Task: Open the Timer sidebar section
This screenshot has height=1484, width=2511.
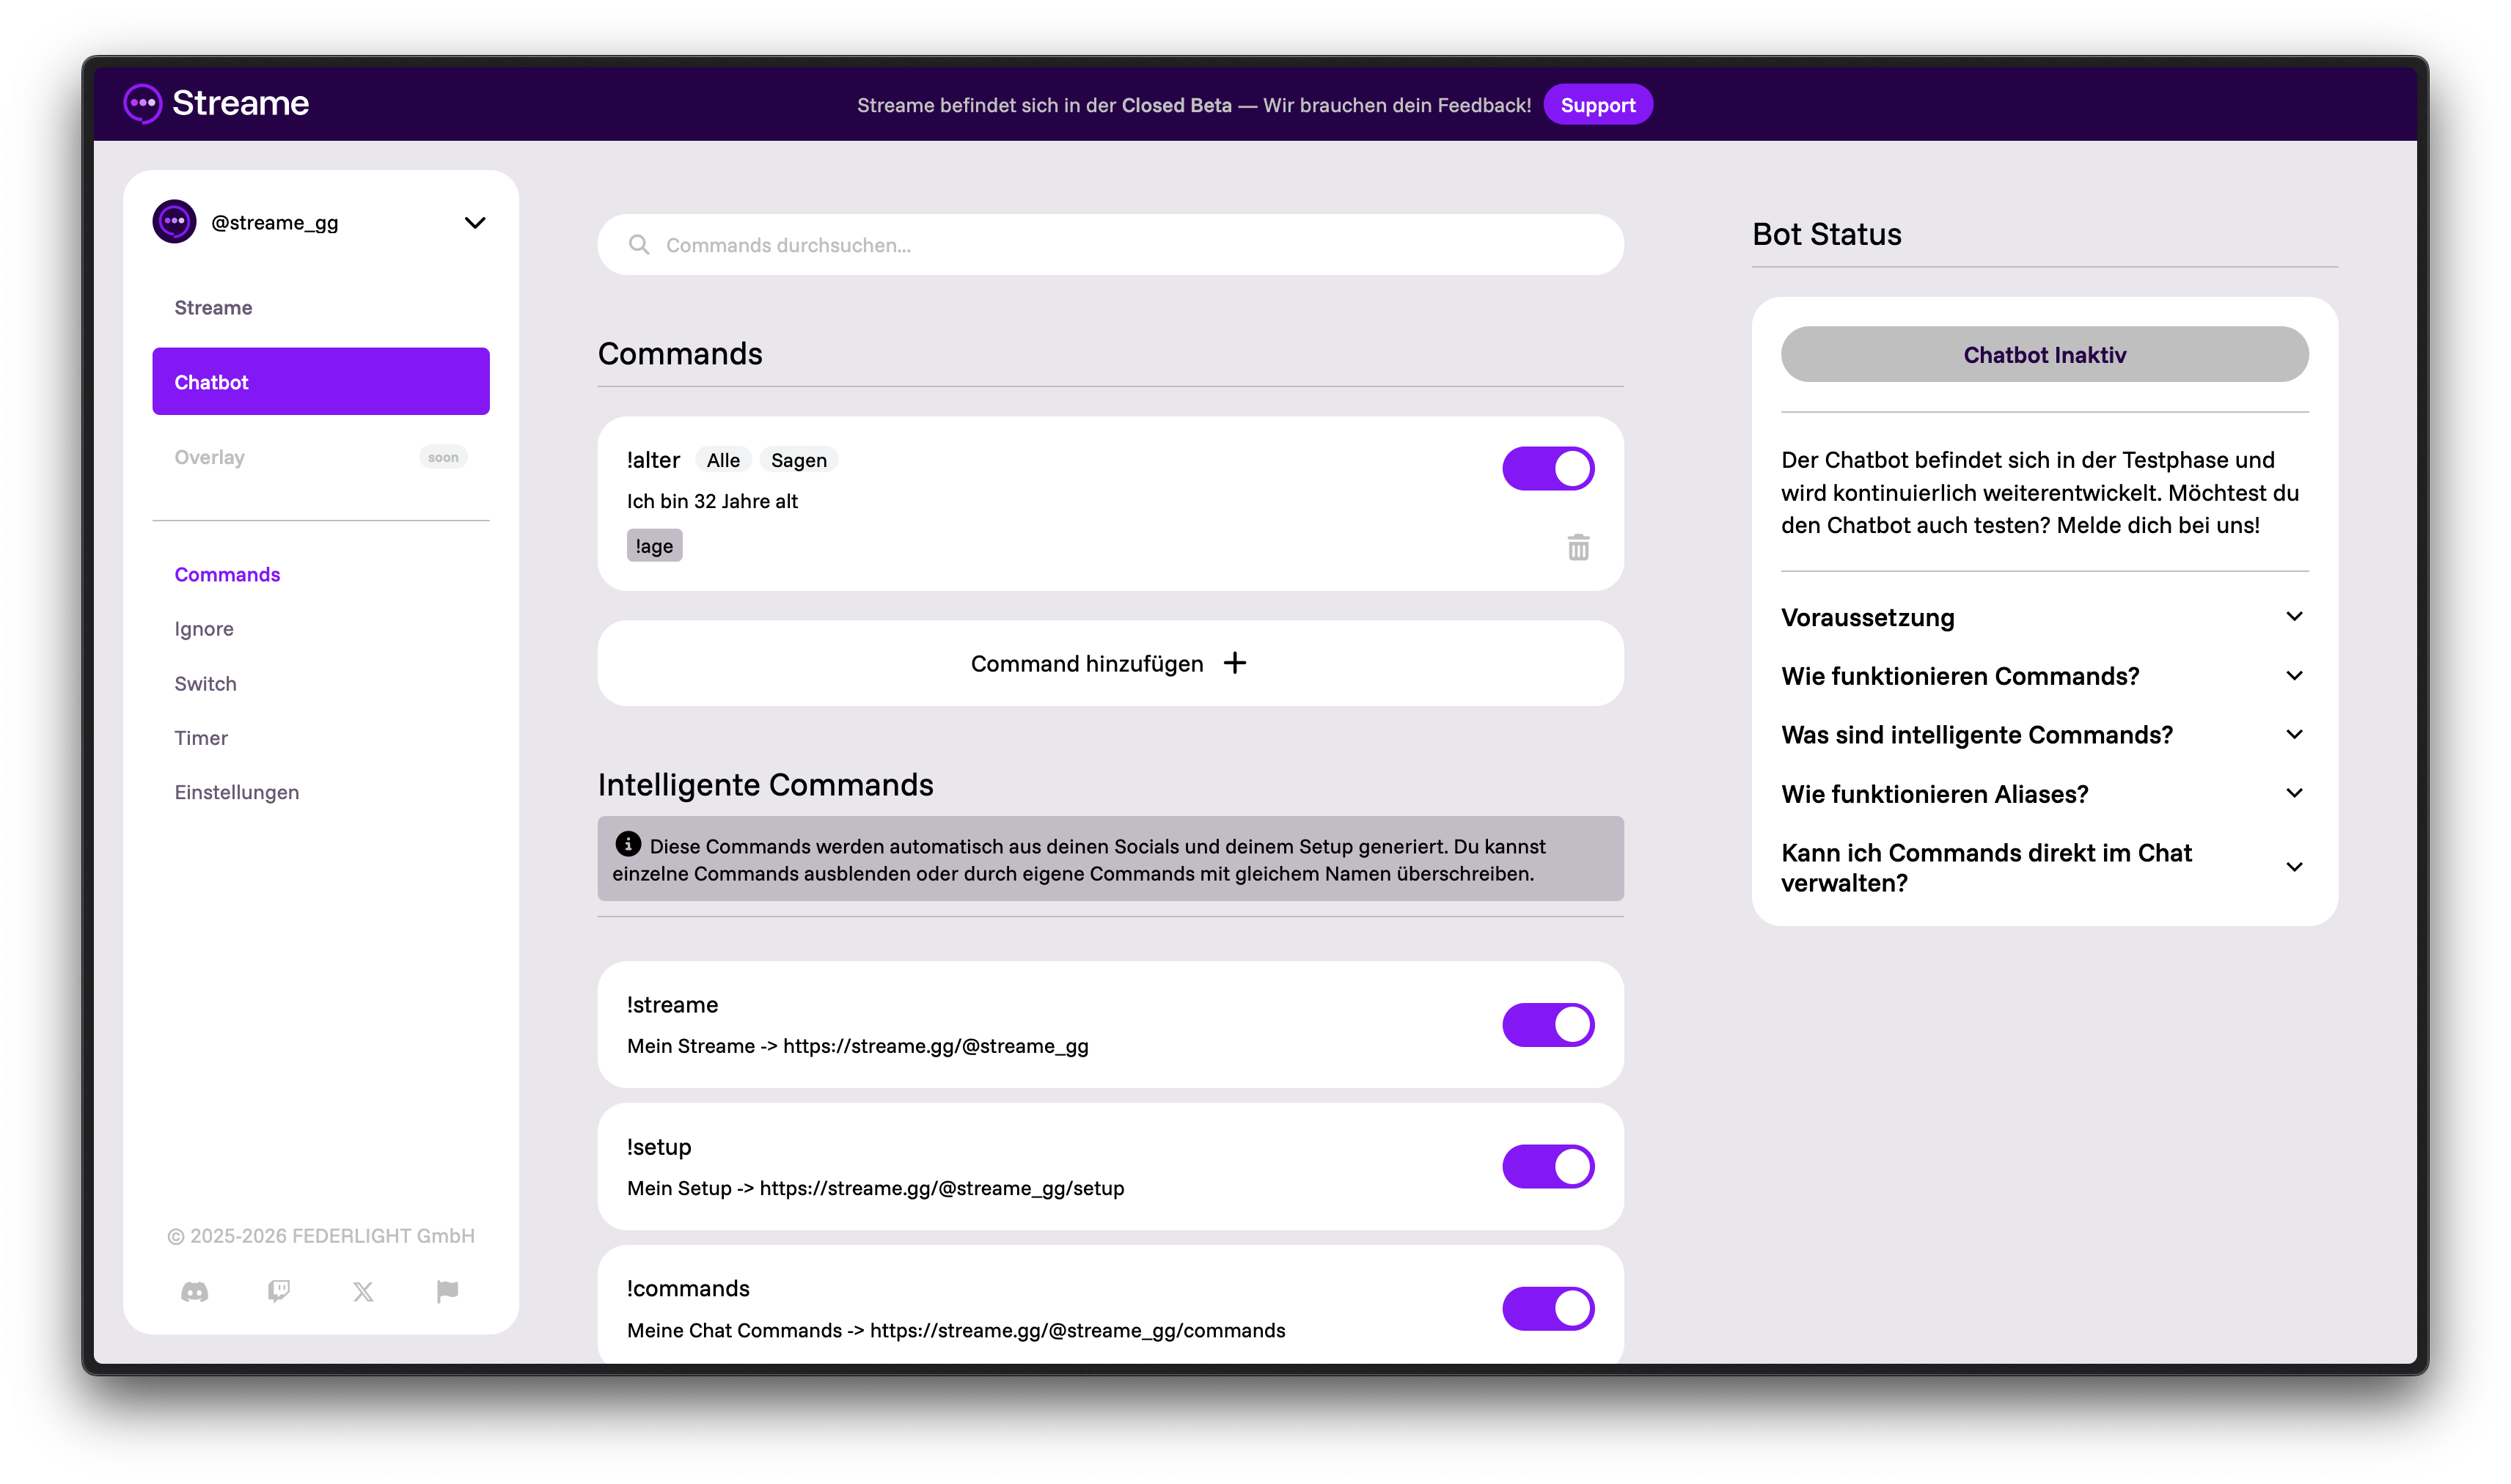Action: (201, 738)
